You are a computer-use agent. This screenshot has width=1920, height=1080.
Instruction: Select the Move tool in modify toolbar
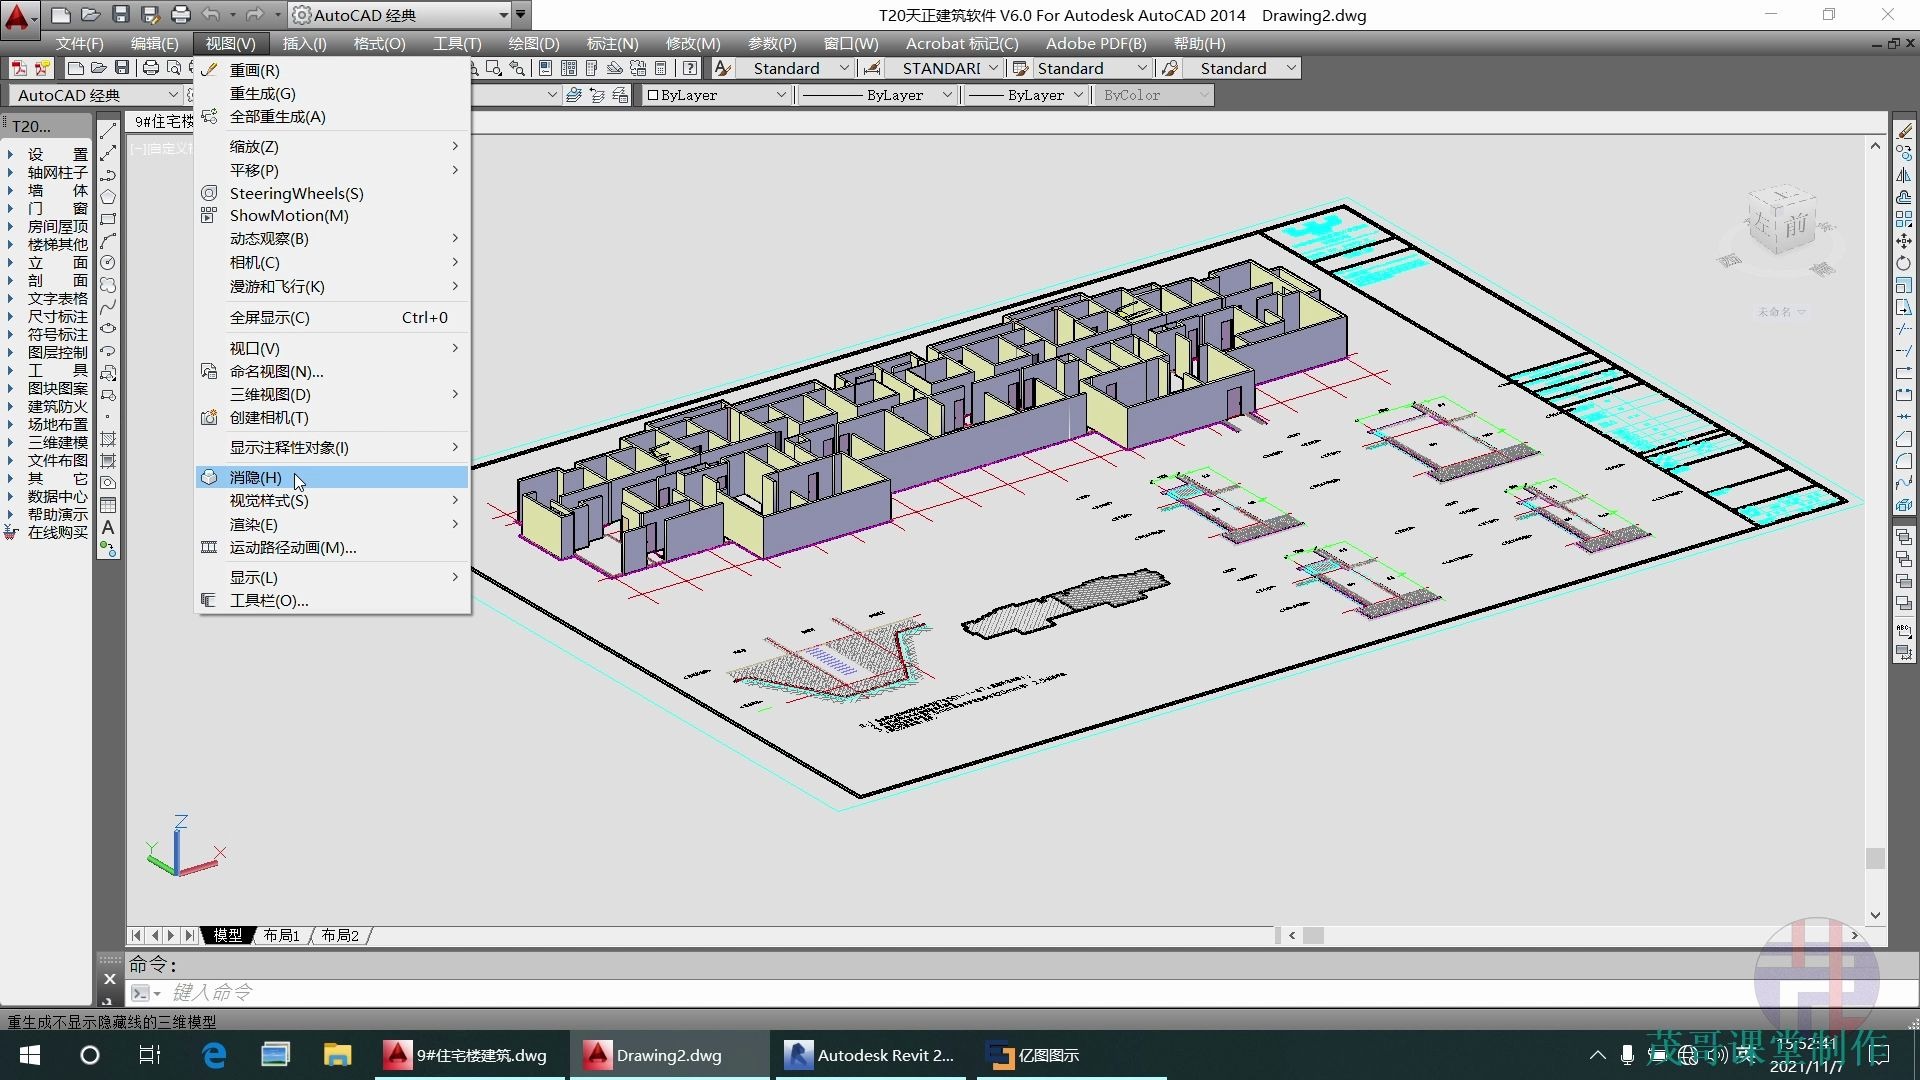1904,241
